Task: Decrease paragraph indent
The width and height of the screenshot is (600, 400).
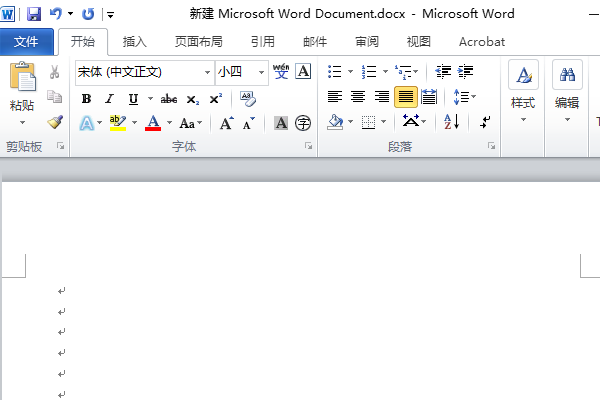Action: (x=443, y=72)
